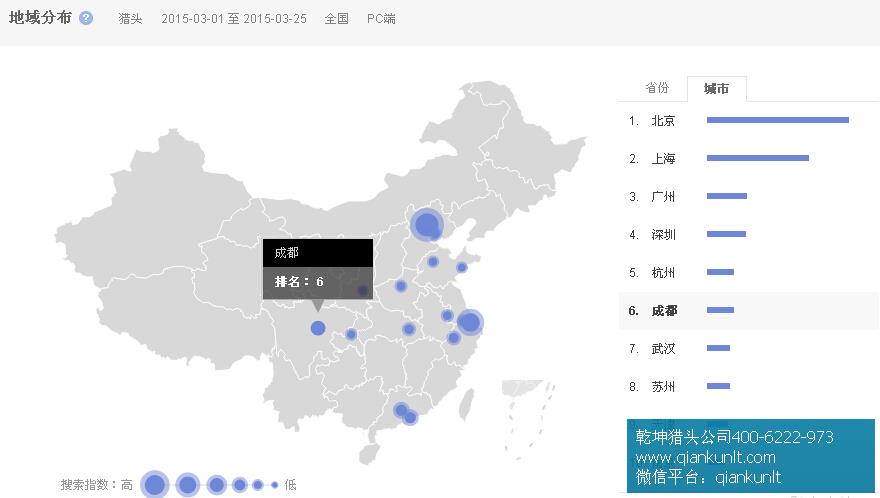Image resolution: width=880 pixels, height=498 pixels.
Task: Choose 广州 from the city ranking
Action: 663,197
